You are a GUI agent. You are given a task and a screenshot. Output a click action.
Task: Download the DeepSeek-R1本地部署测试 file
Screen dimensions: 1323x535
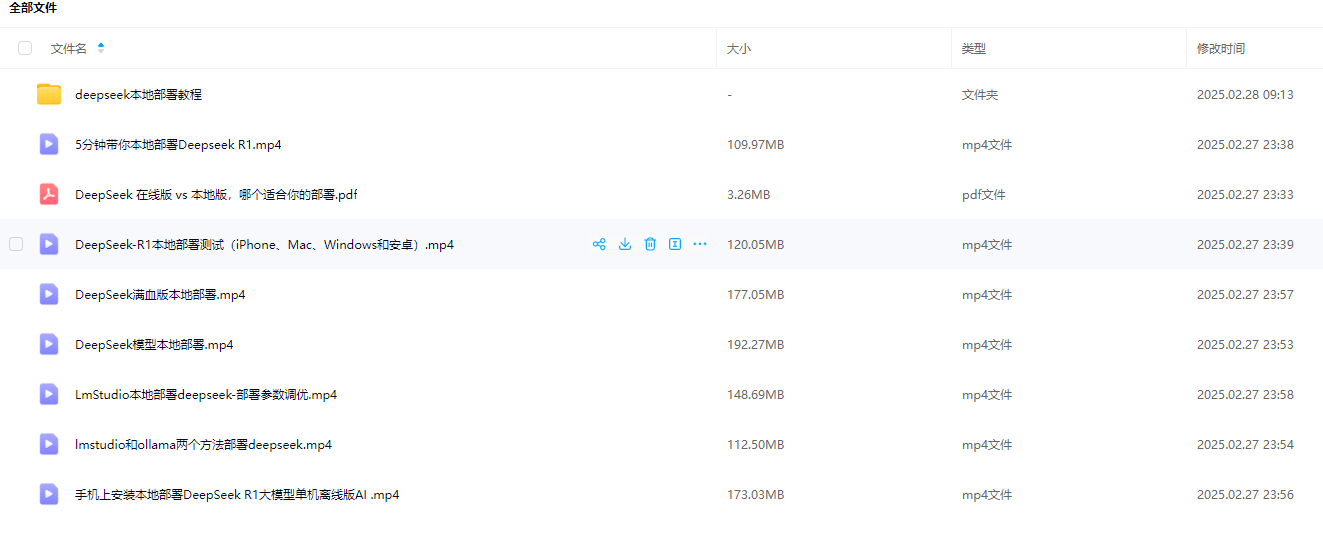pos(625,244)
